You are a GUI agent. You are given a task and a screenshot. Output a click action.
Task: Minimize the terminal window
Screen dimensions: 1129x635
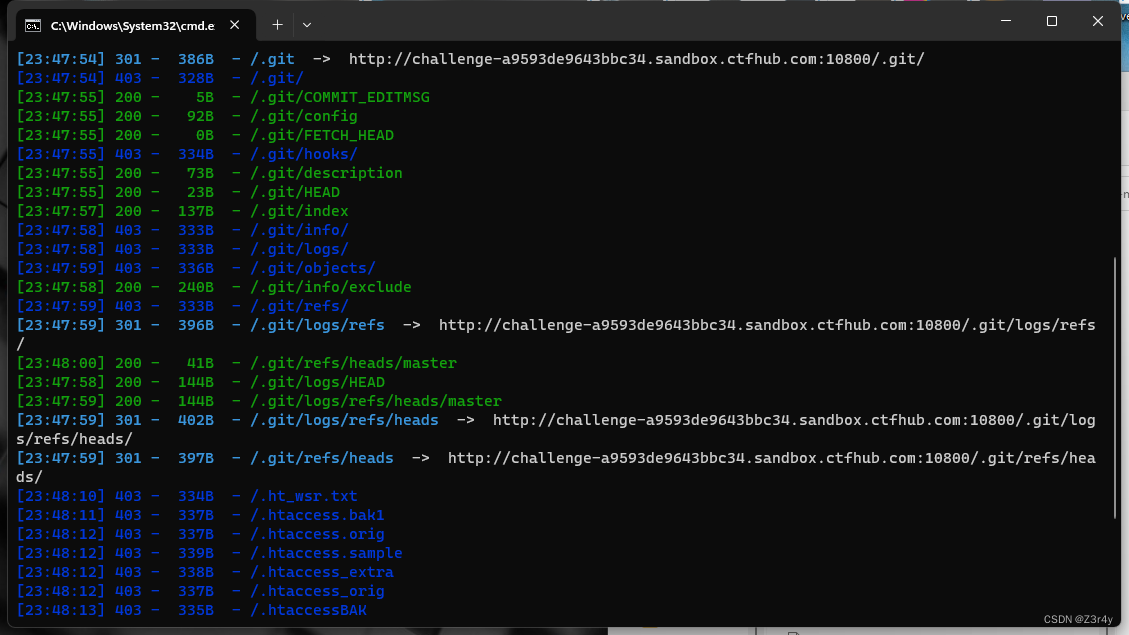[1005, 20]
